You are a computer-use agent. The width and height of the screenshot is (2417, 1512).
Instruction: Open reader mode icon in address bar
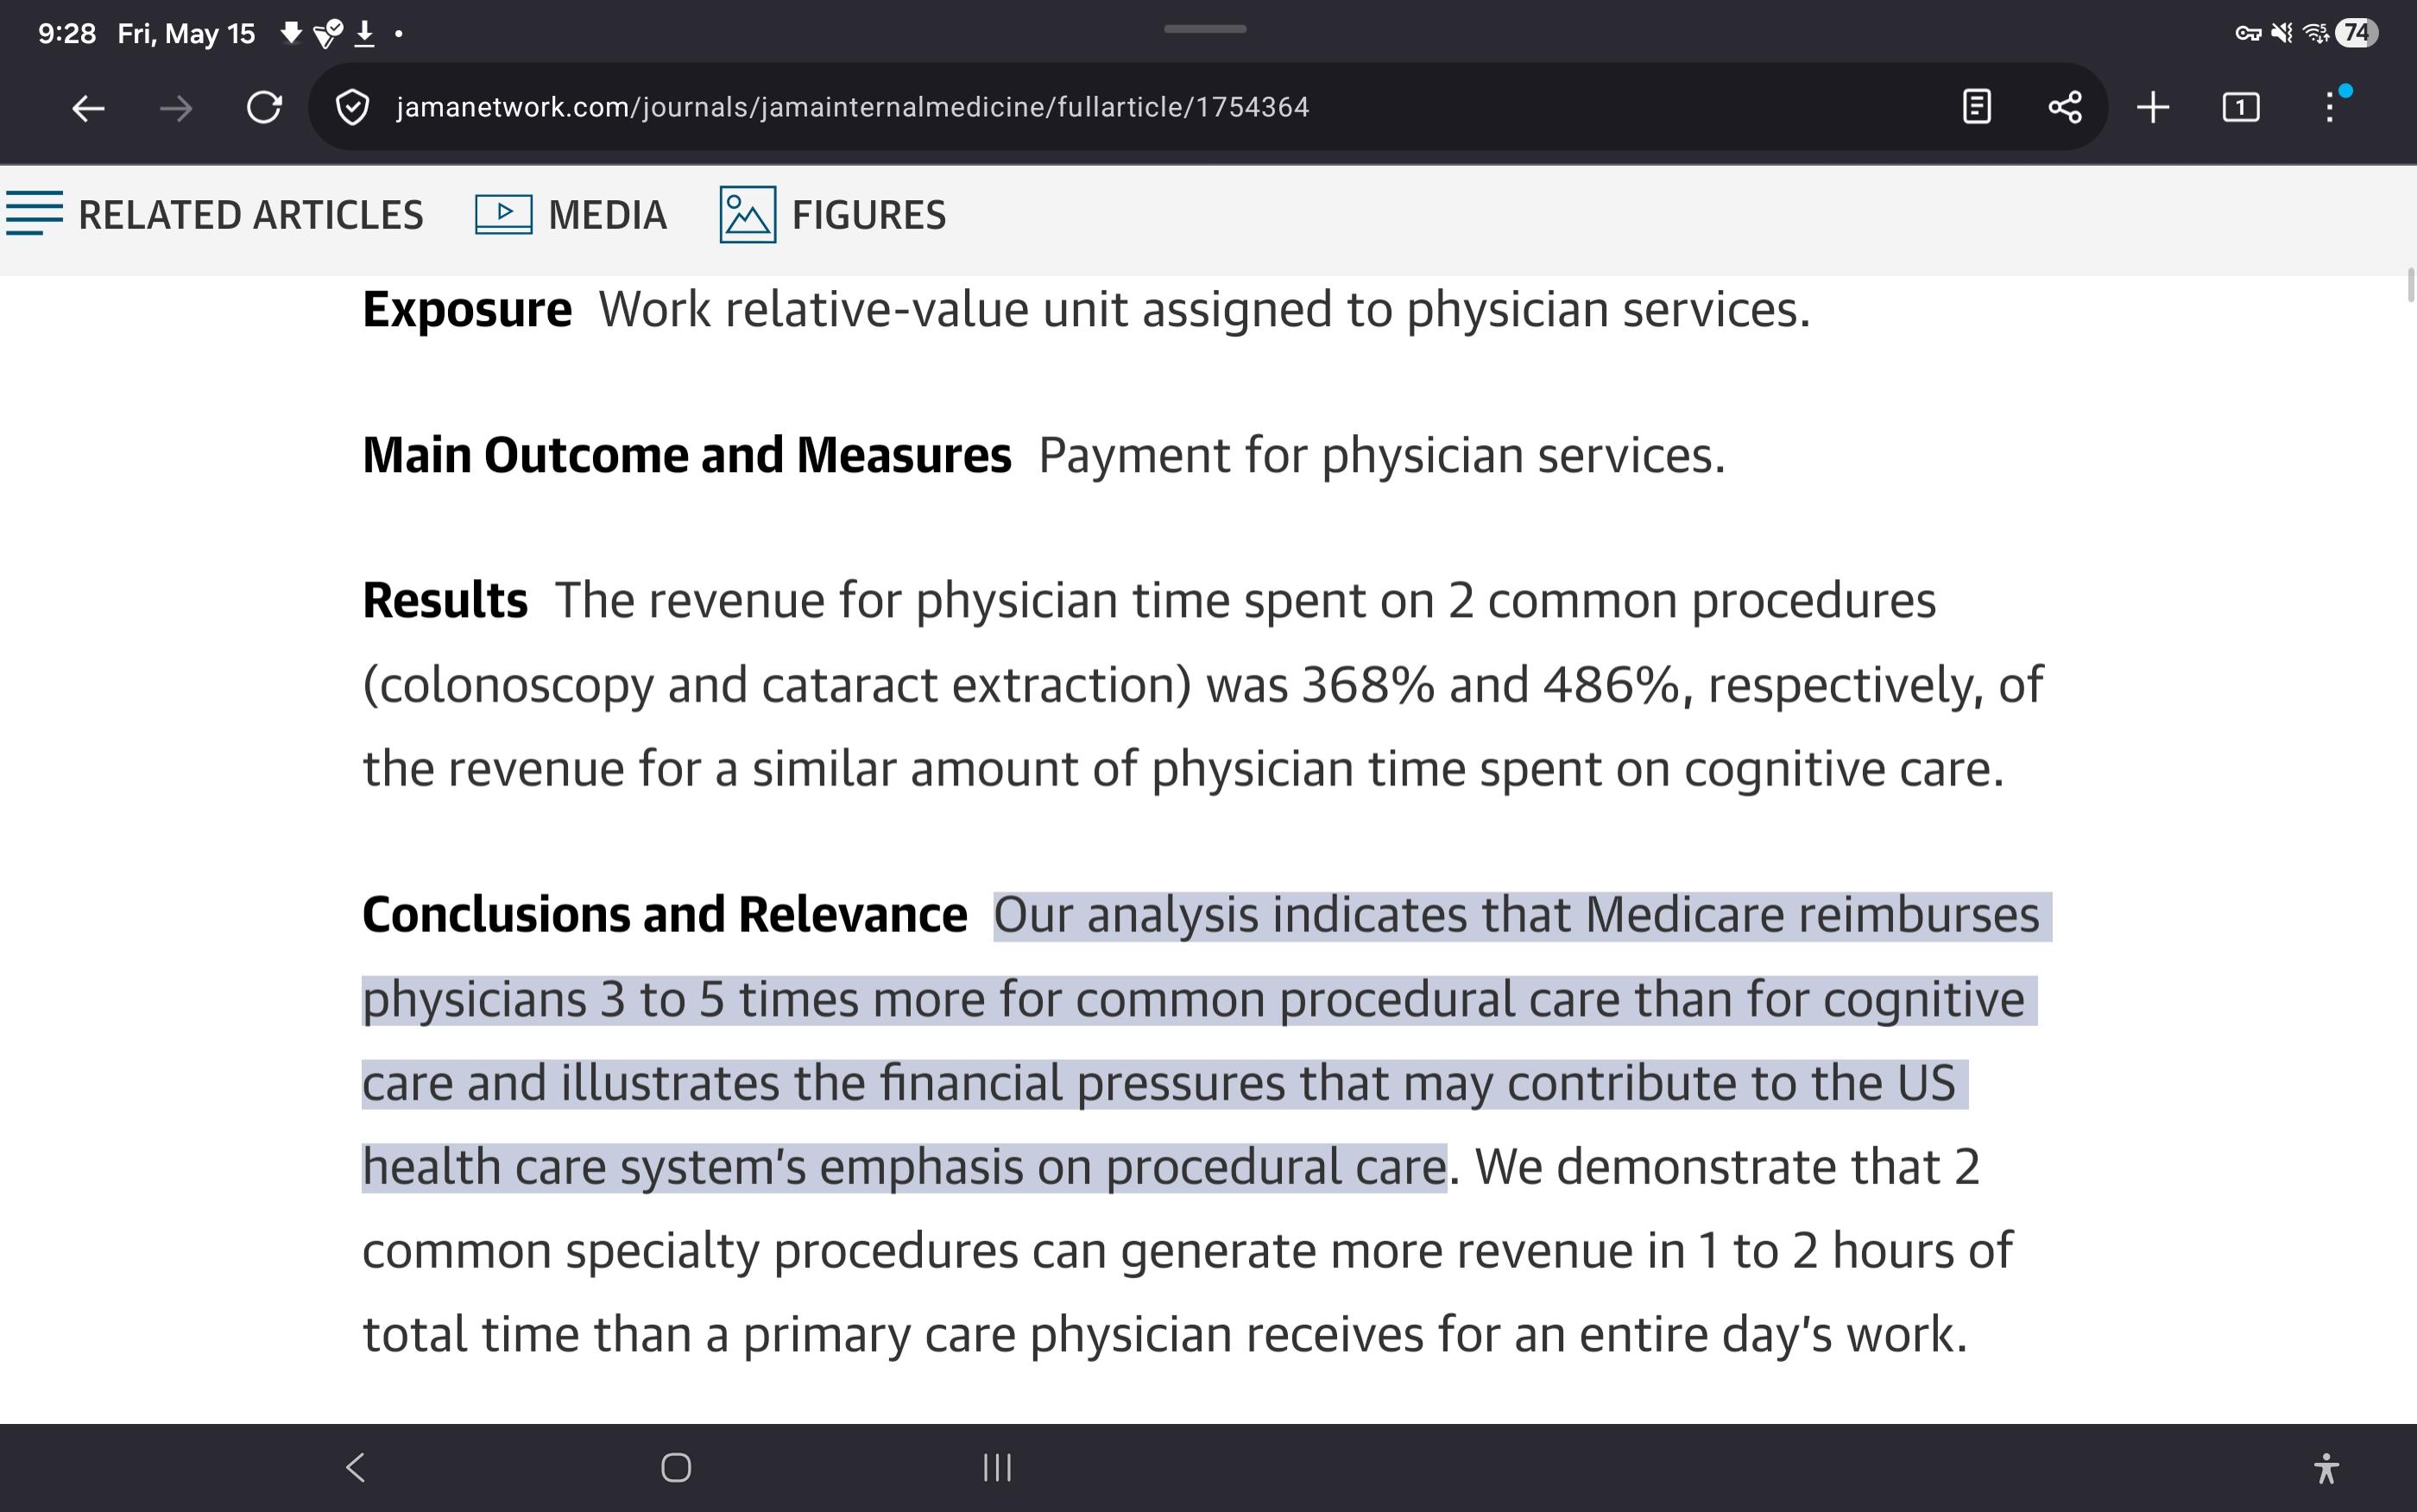tap(1977, 107)
